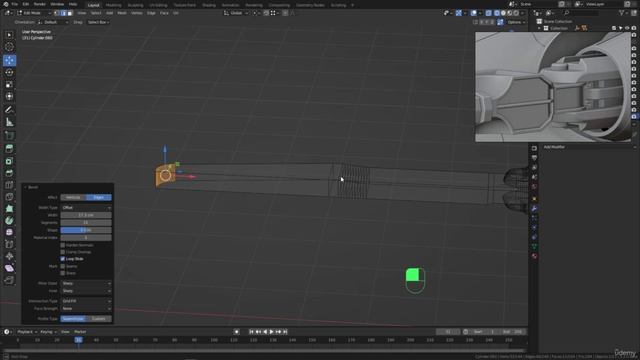640x360 pixels.
Task: Enable Clamp Overlap checkbox
Action: (x=62, y=252)
